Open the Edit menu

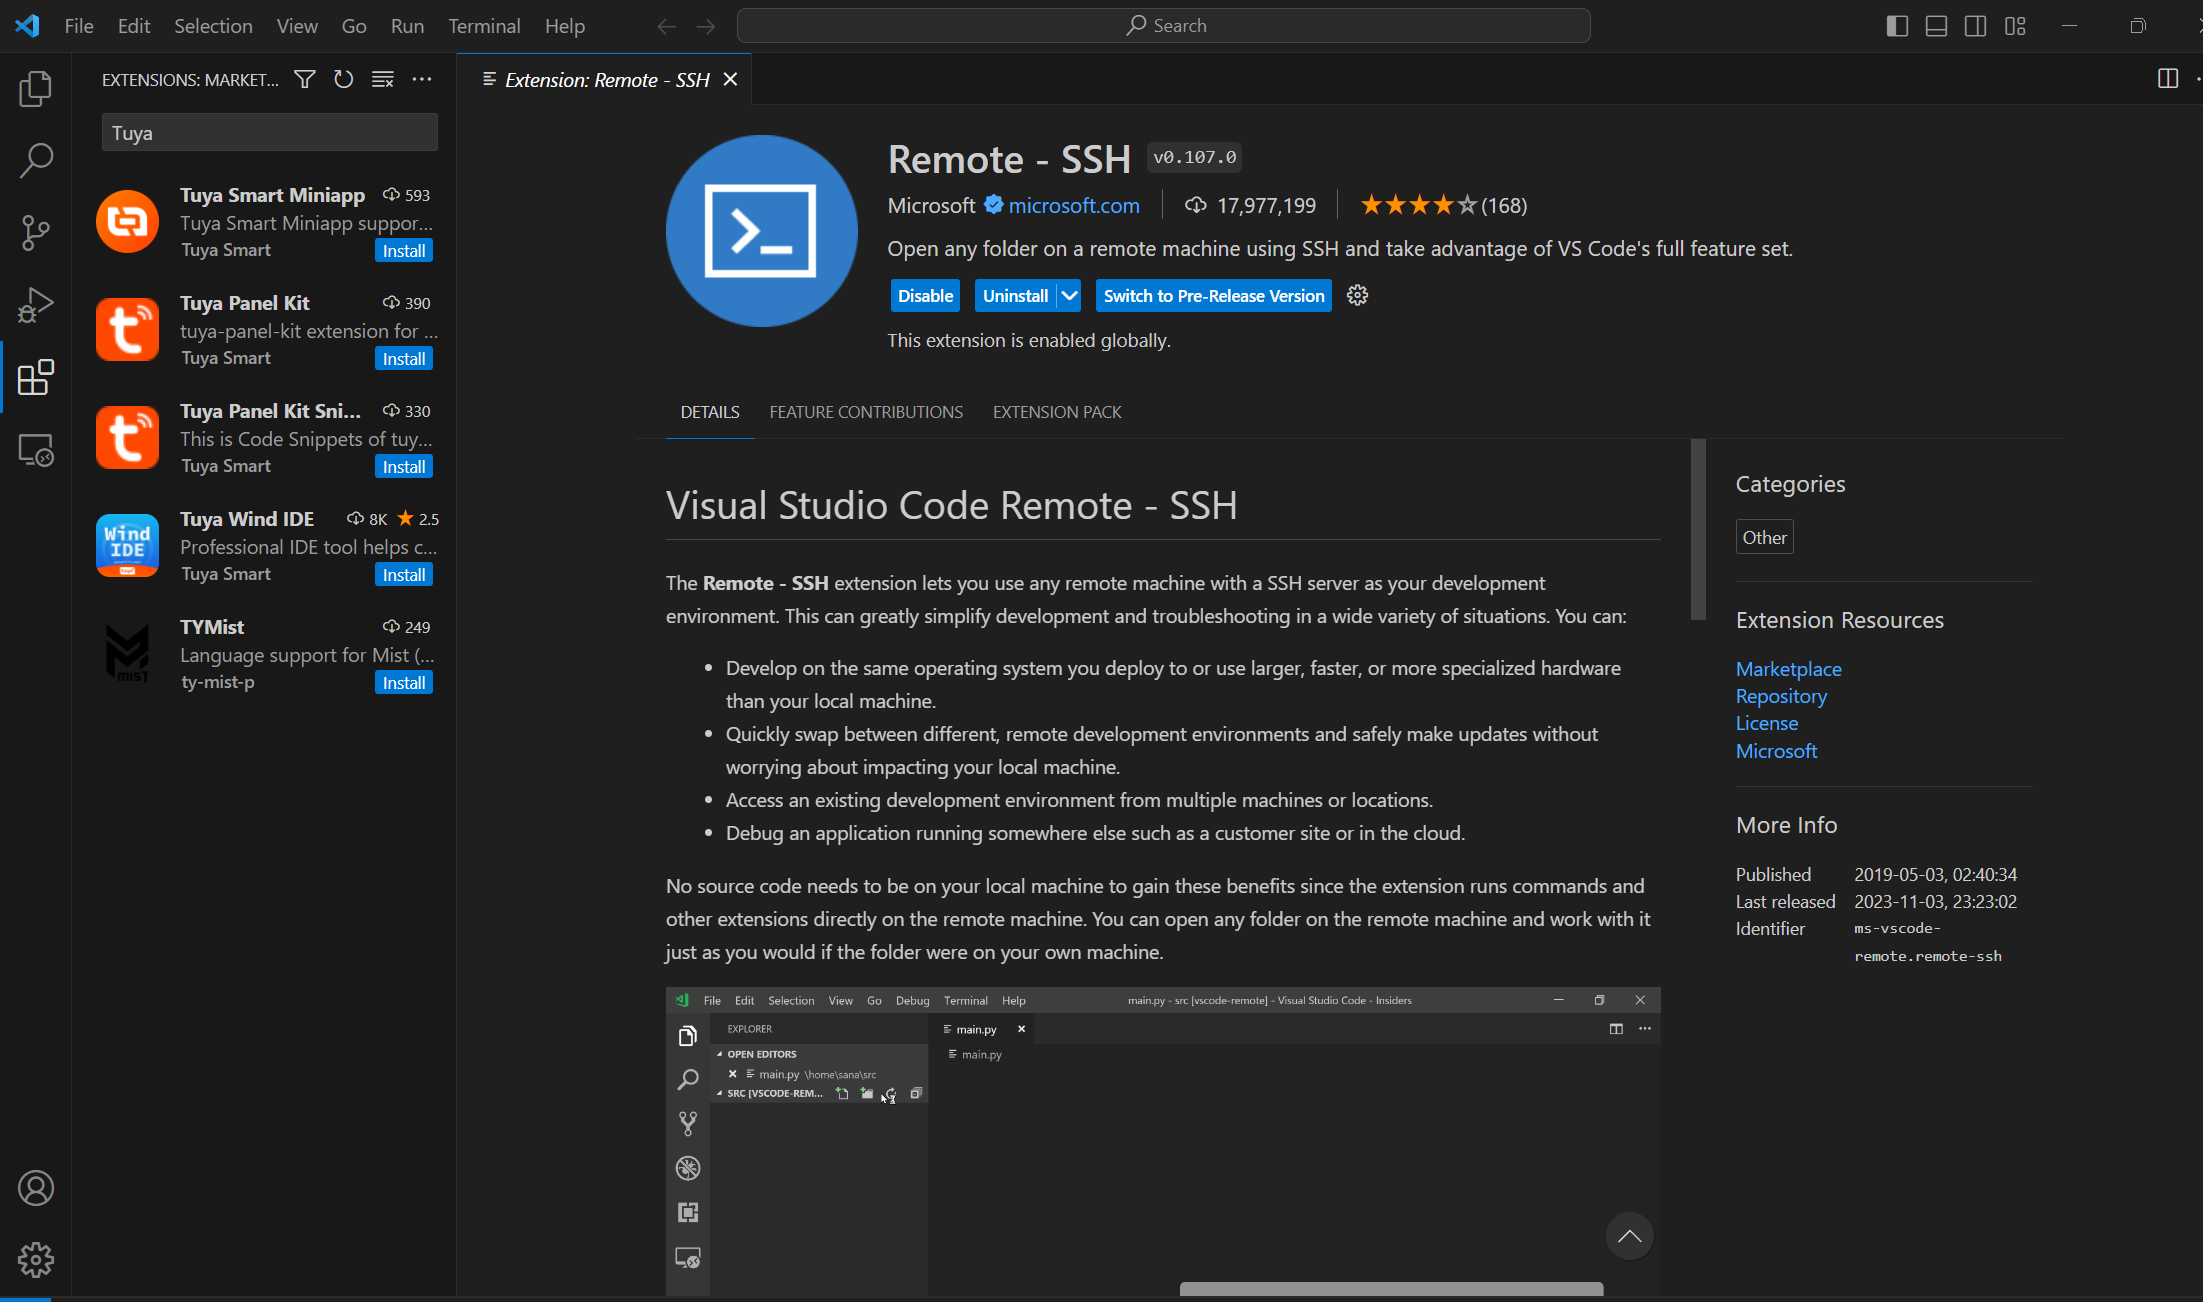pyautogui.click(x=134, y=26)
